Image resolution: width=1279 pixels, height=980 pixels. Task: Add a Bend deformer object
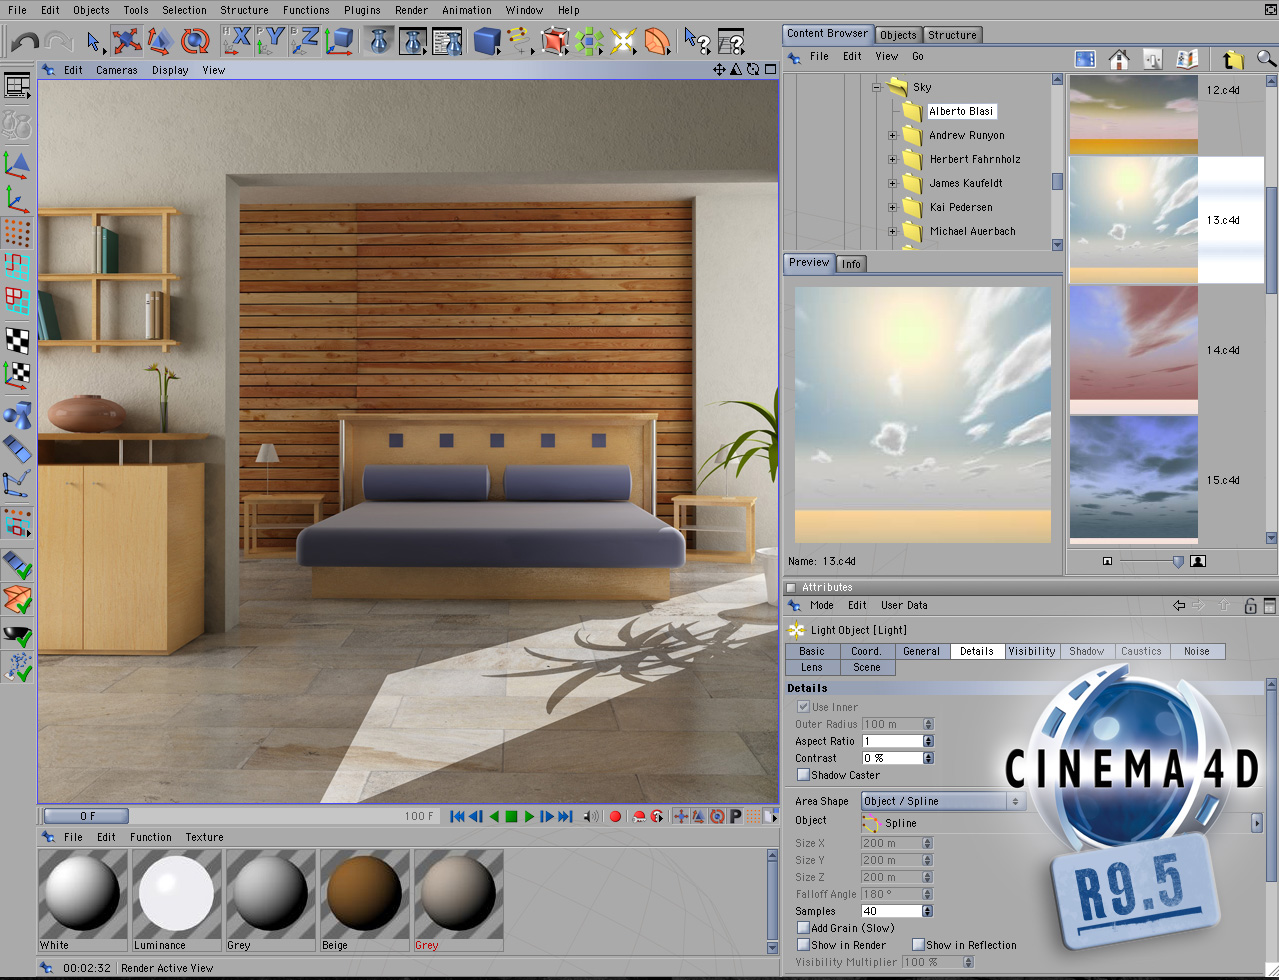[657, 41]
